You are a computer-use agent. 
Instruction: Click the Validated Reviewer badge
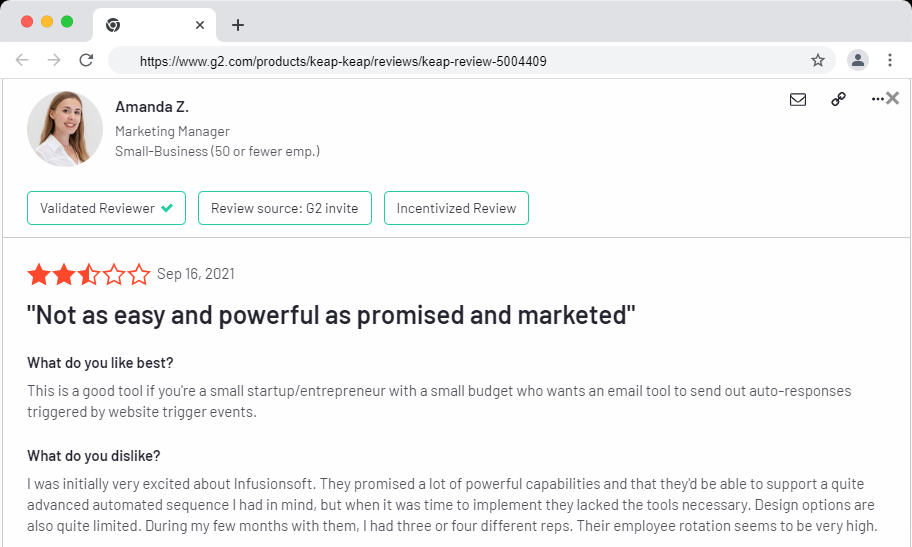(106, 208)
